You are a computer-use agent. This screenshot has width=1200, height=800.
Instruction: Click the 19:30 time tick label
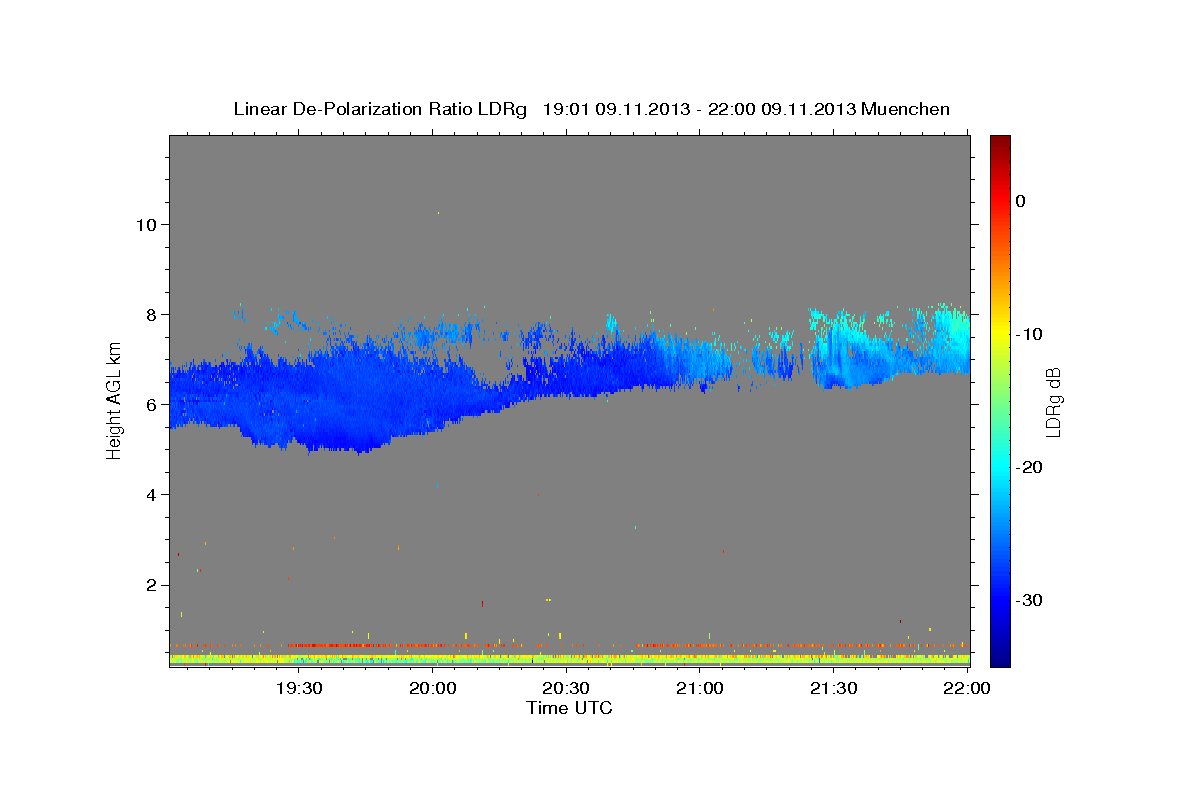(x=298, y=688)
